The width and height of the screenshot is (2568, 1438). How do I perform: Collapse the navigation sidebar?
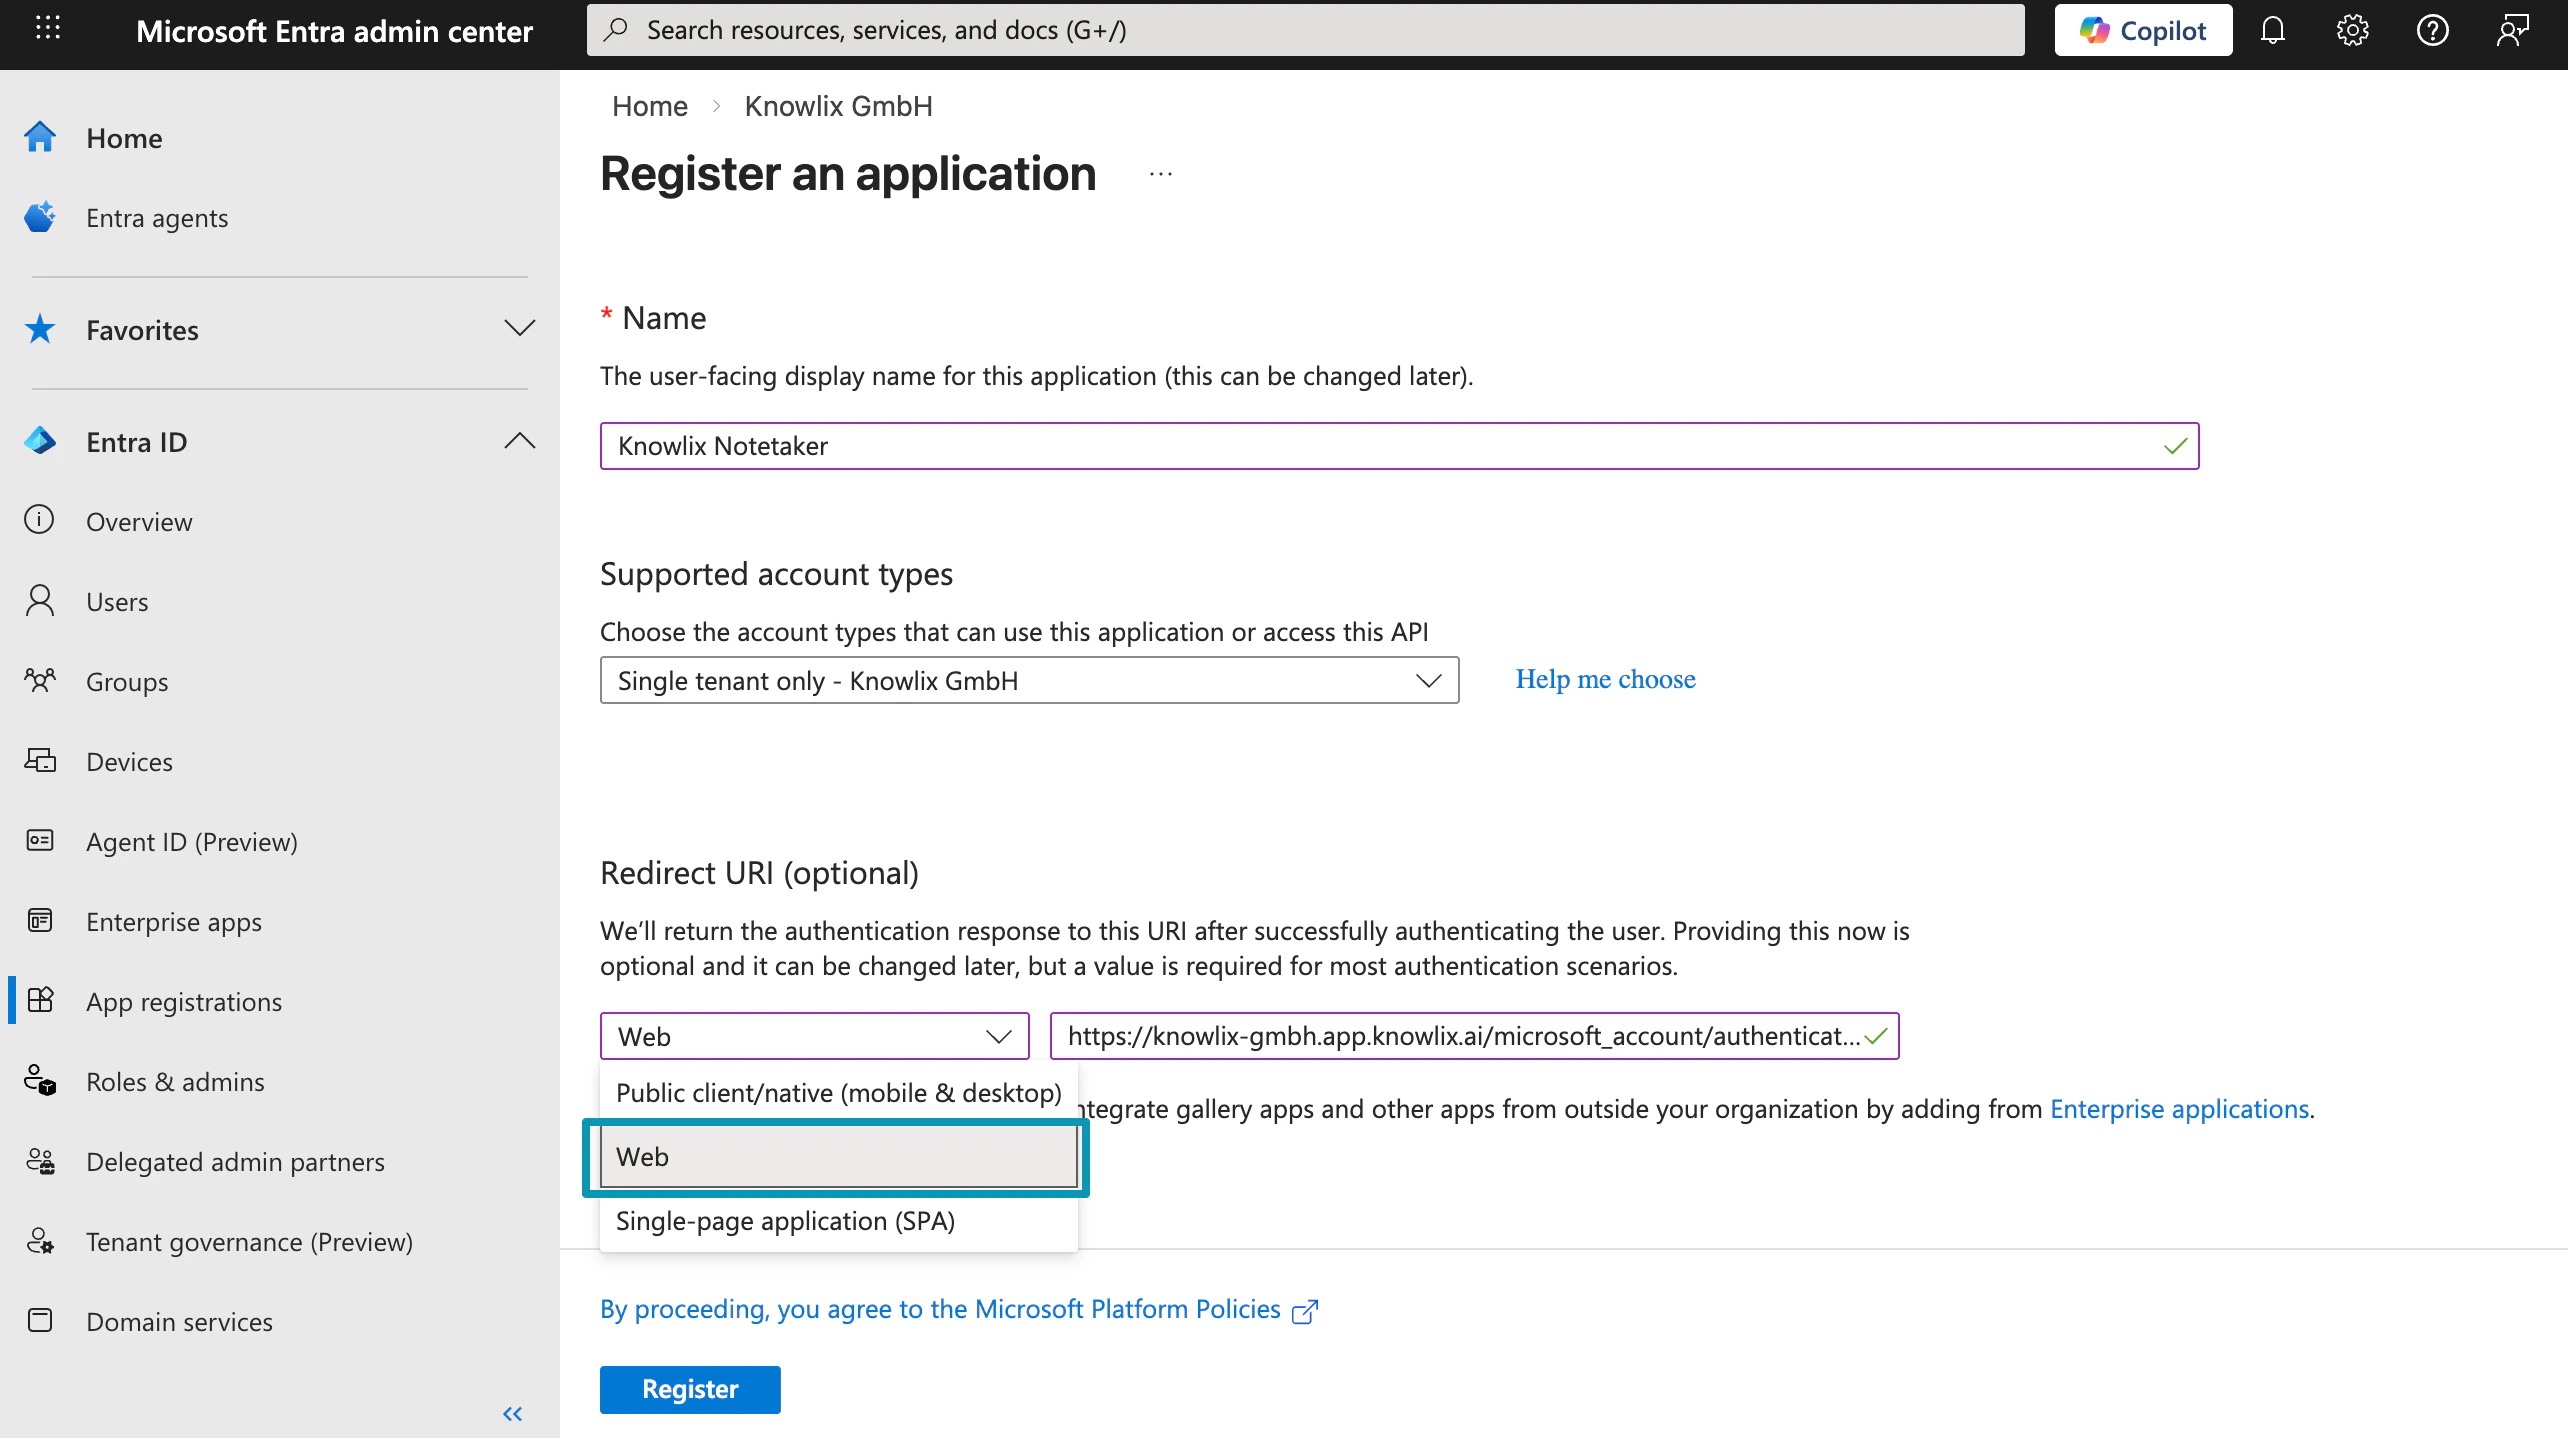click(x=513, y=1413)
